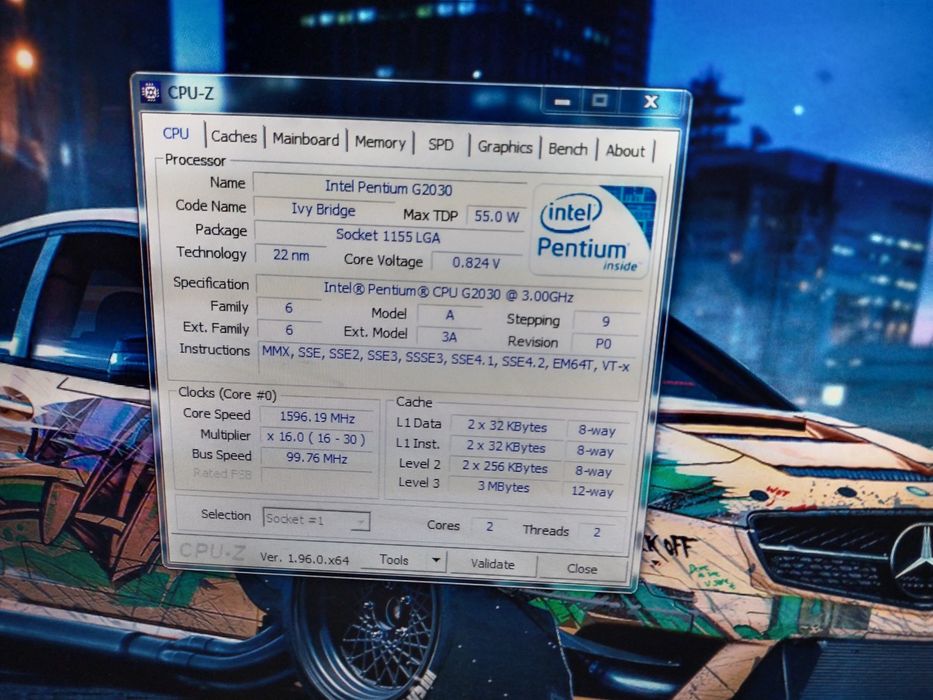Click the CPU-Z app icon in title bar
Viewport: 933px width, 700px height.
151,92
